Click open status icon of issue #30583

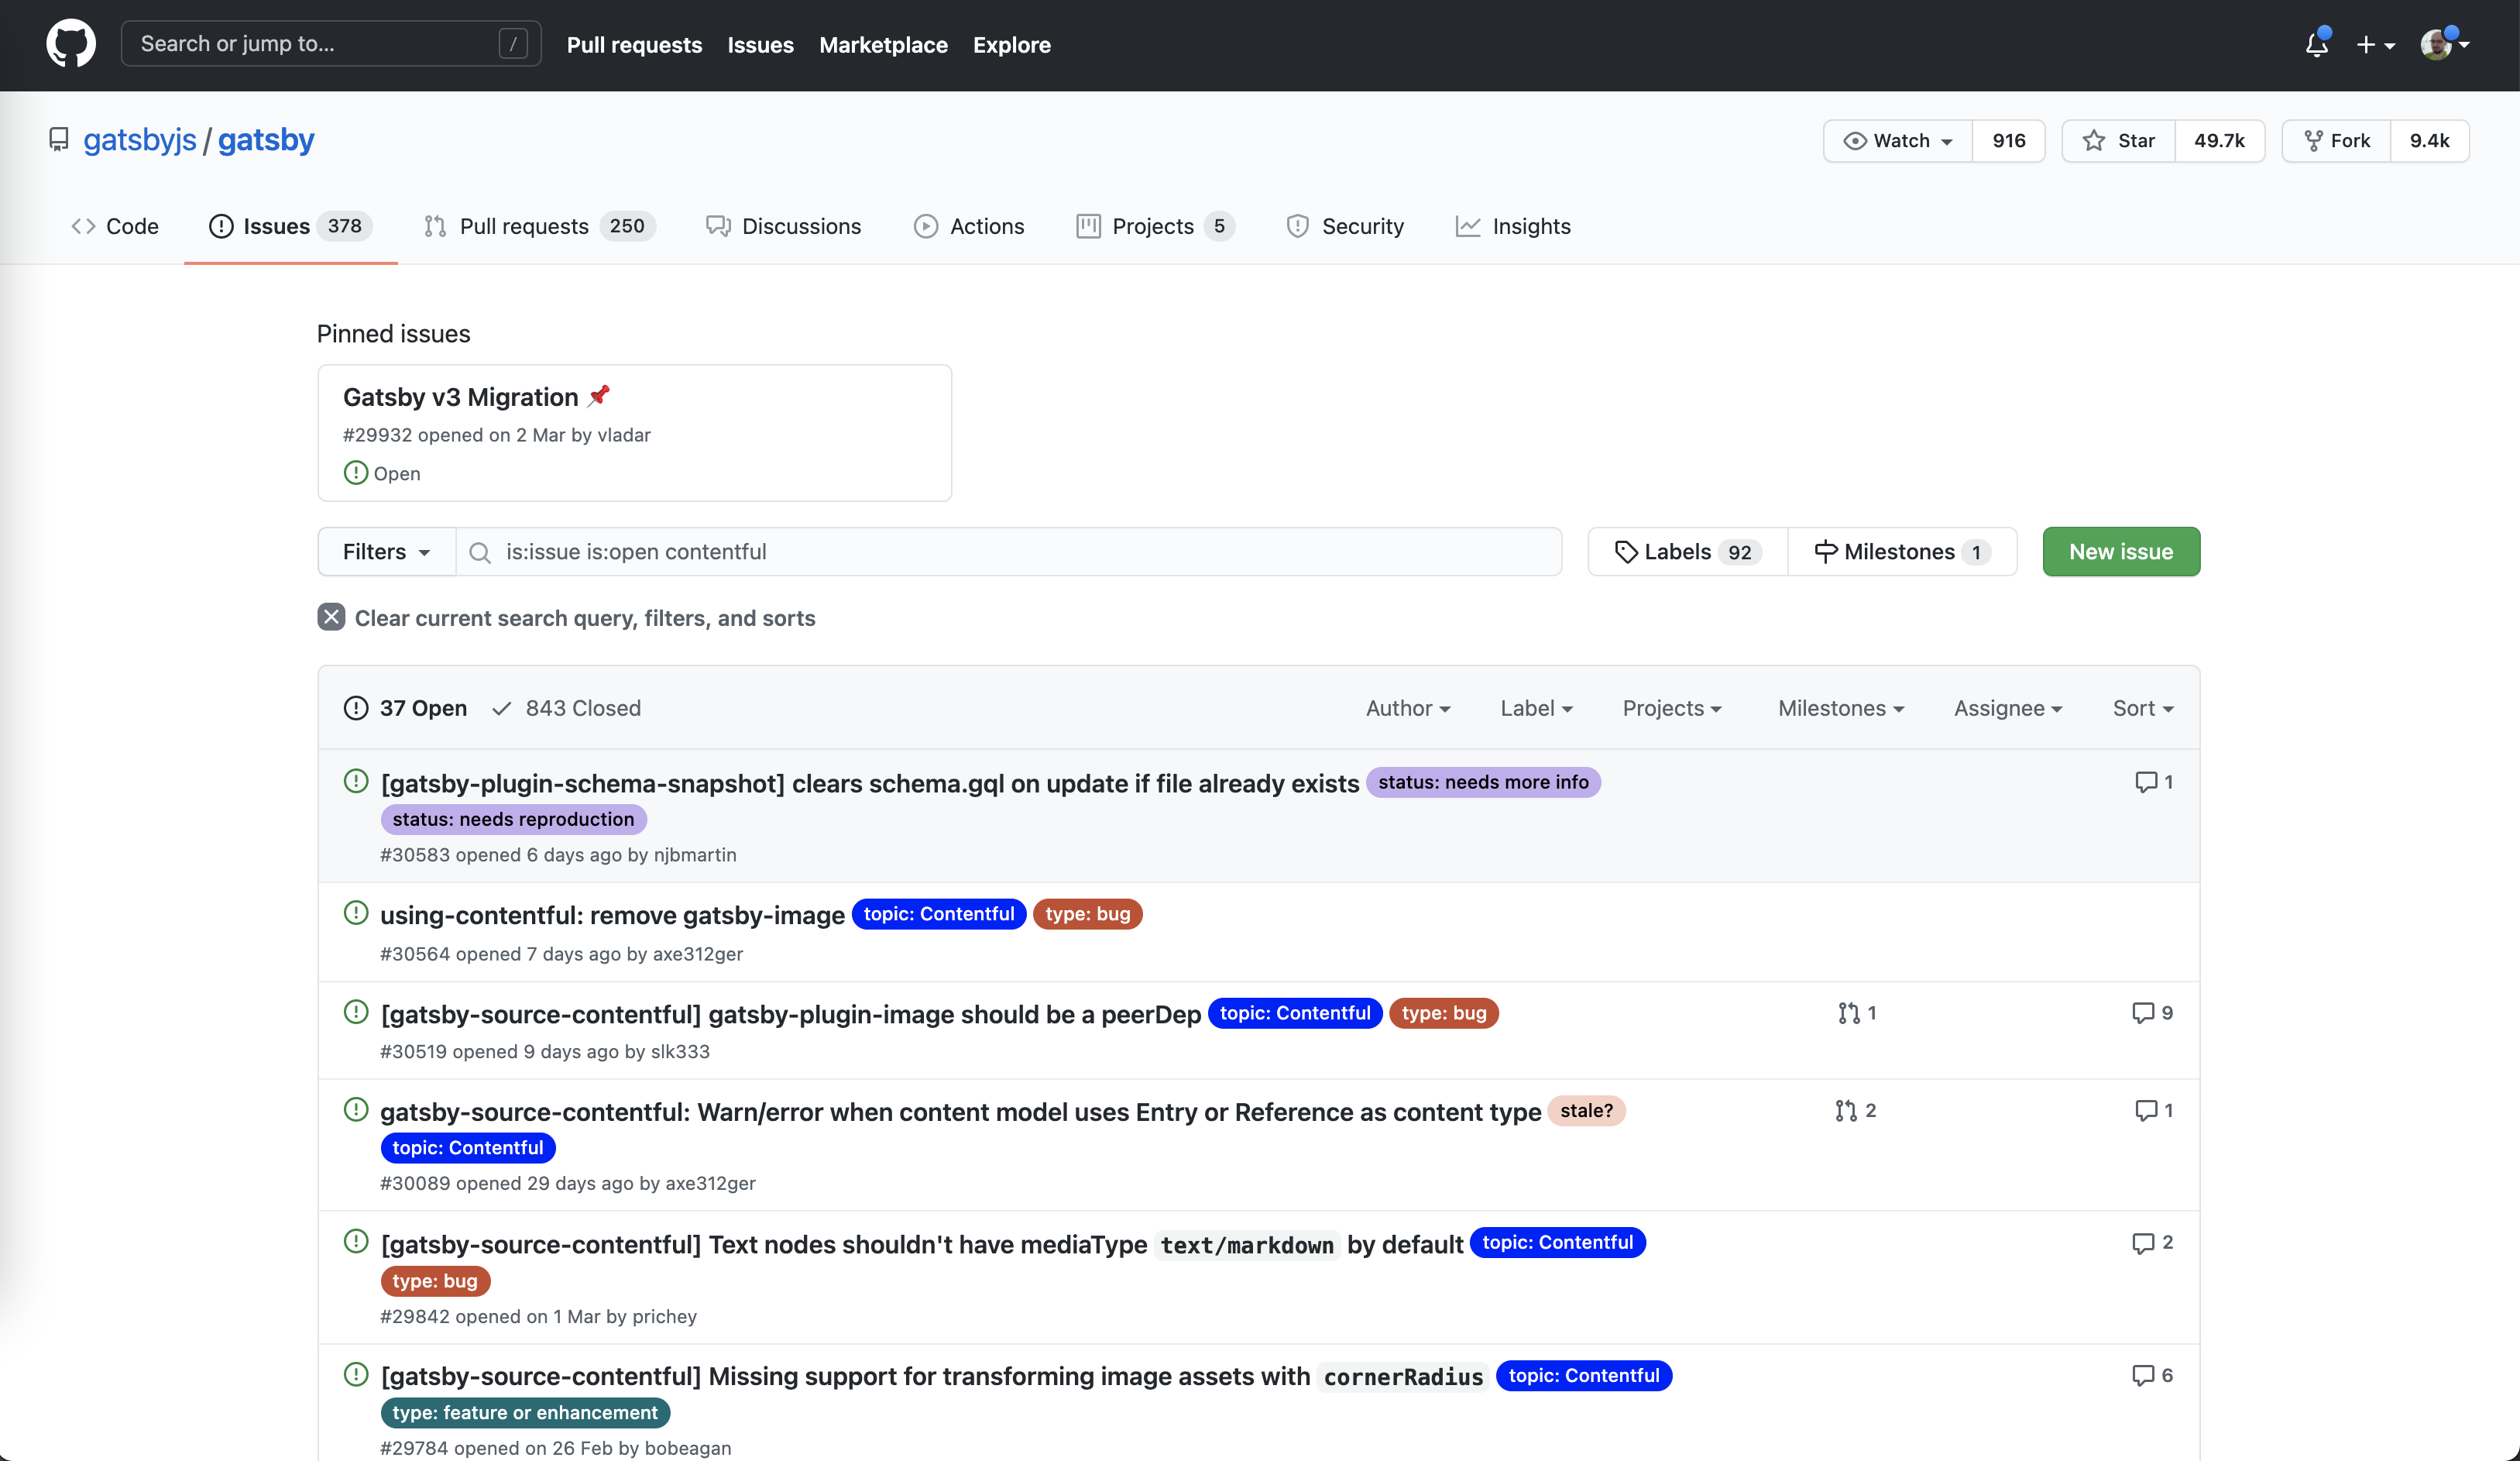356,781
